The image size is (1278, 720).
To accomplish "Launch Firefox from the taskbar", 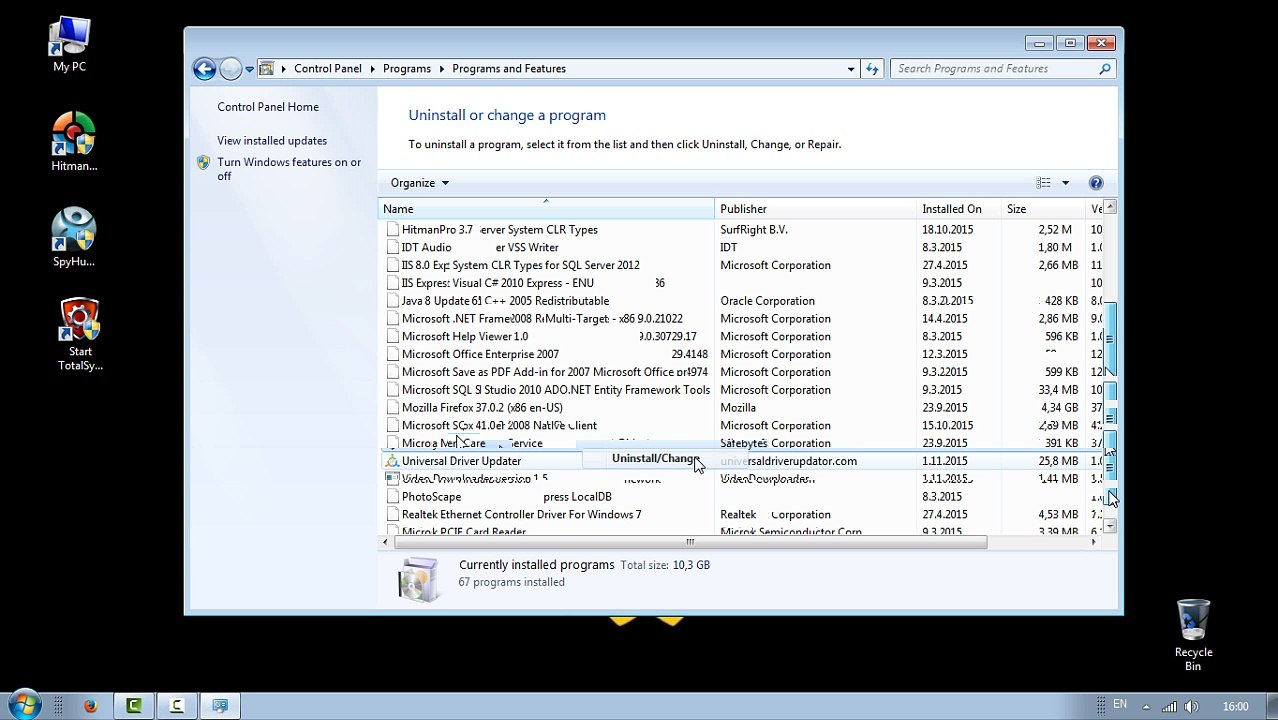I will [x=89, y=706].
